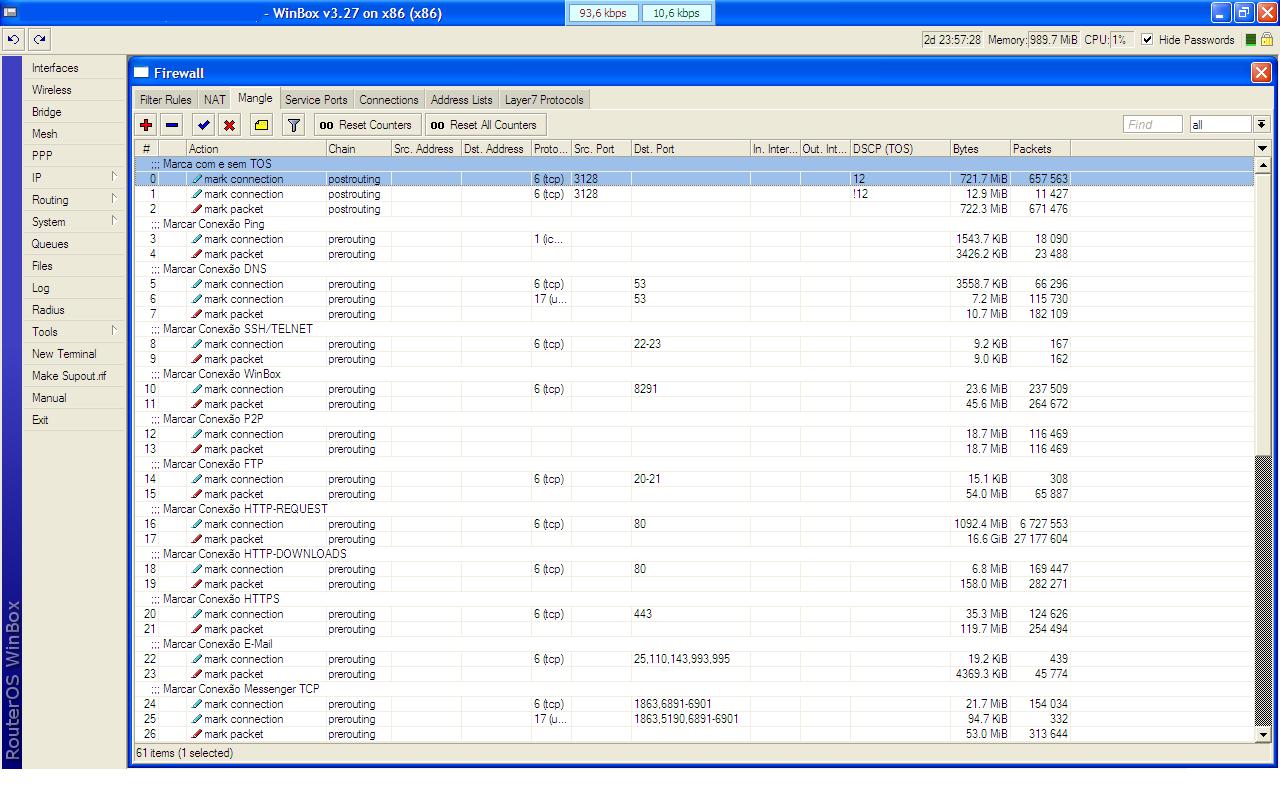Sort by the Chain column header
The image size is (1280, 800).
pos(359,149)
